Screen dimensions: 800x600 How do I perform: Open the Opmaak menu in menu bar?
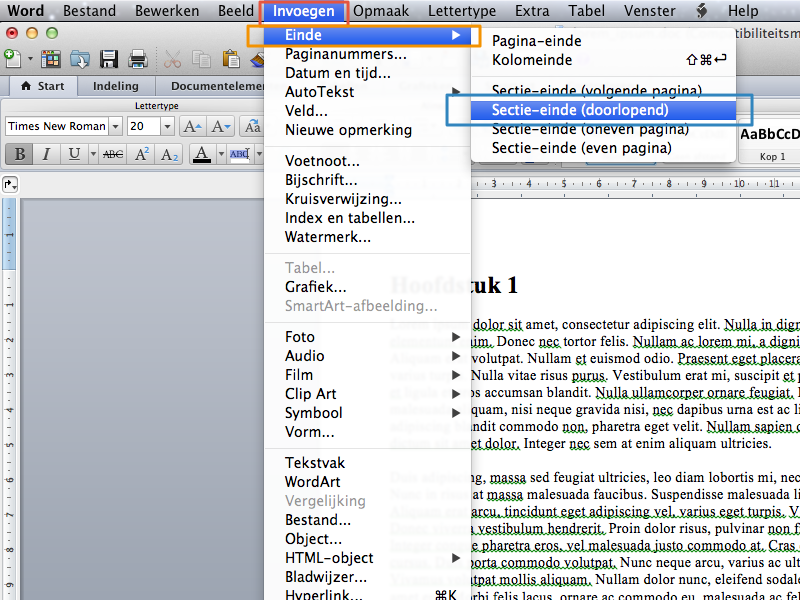pyautogui.click(x=381, y=11)
